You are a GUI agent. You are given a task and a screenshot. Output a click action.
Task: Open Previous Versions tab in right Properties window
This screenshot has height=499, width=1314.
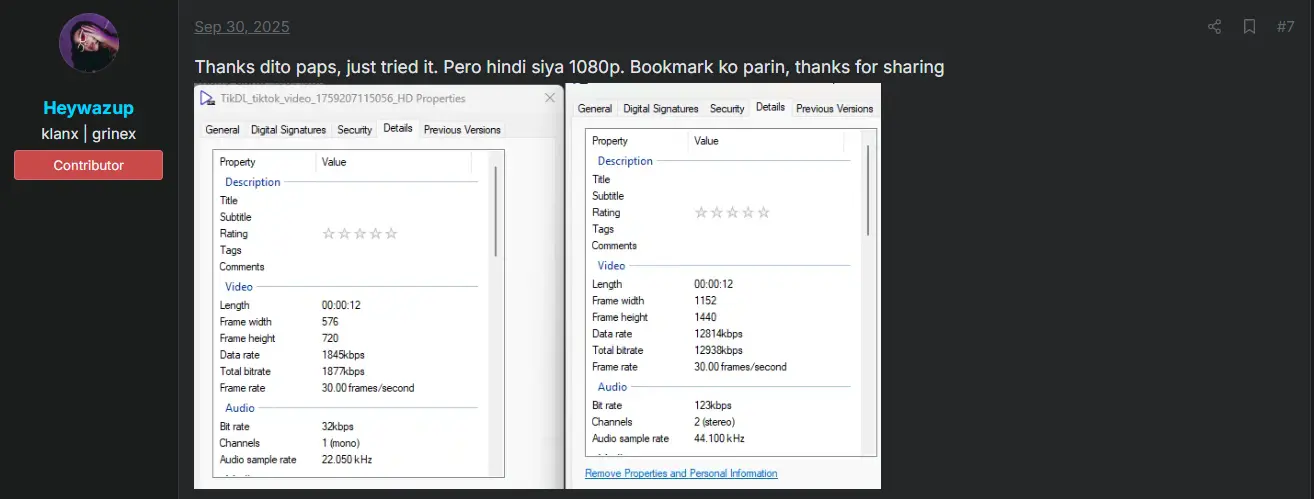click(834, 108)
